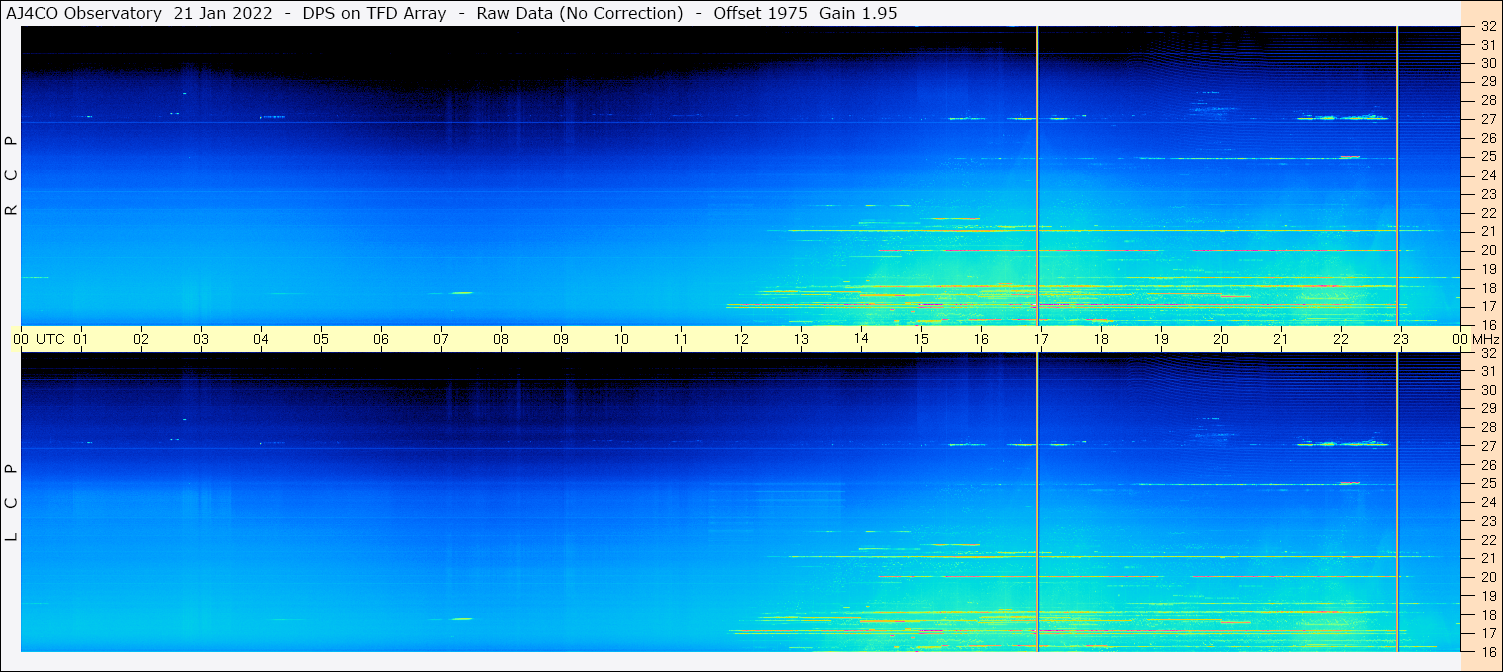Click the 17 UTC vertical marker in RCP panel

pyautogui.click(x=1038, y=176)
